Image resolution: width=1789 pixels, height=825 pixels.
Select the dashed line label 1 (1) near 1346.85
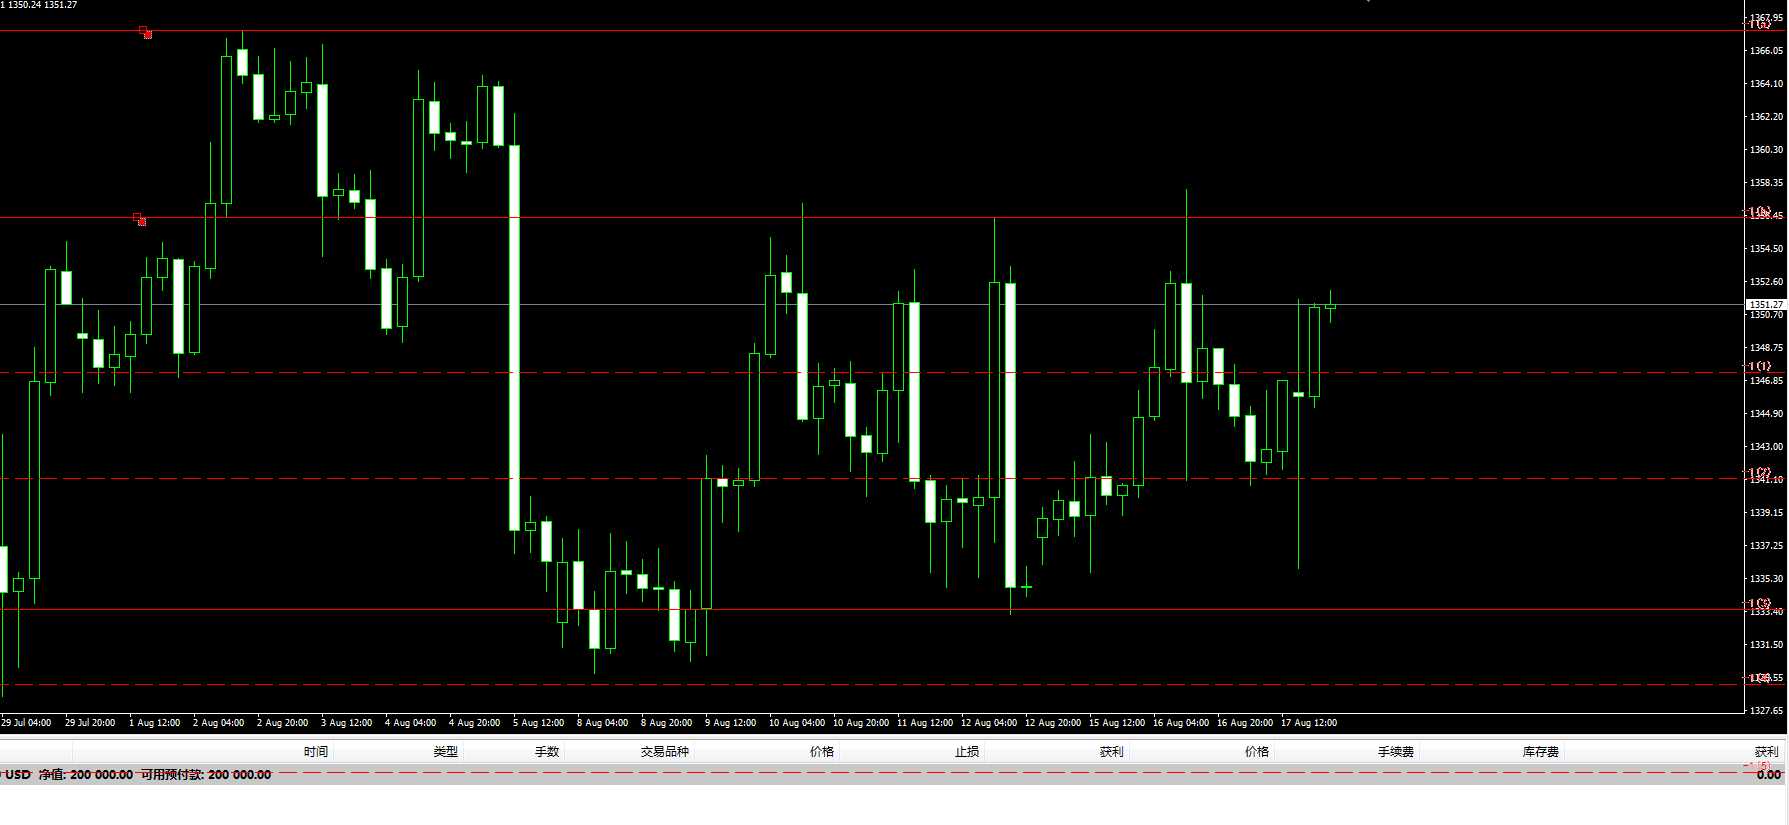[x=1760, y=367]
